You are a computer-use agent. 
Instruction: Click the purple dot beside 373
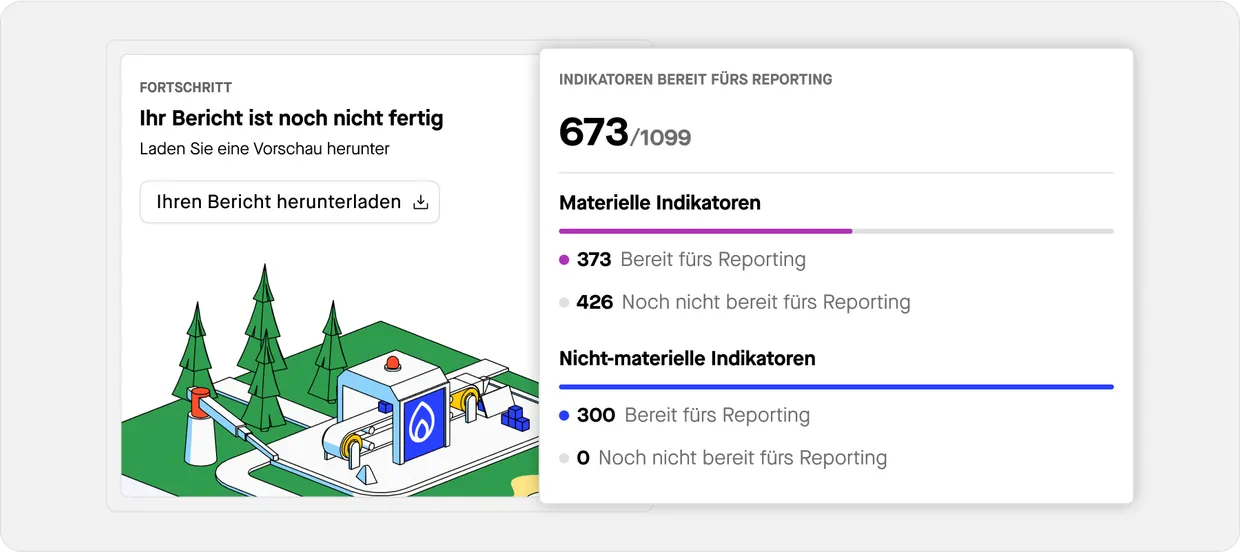coord(564,260)
